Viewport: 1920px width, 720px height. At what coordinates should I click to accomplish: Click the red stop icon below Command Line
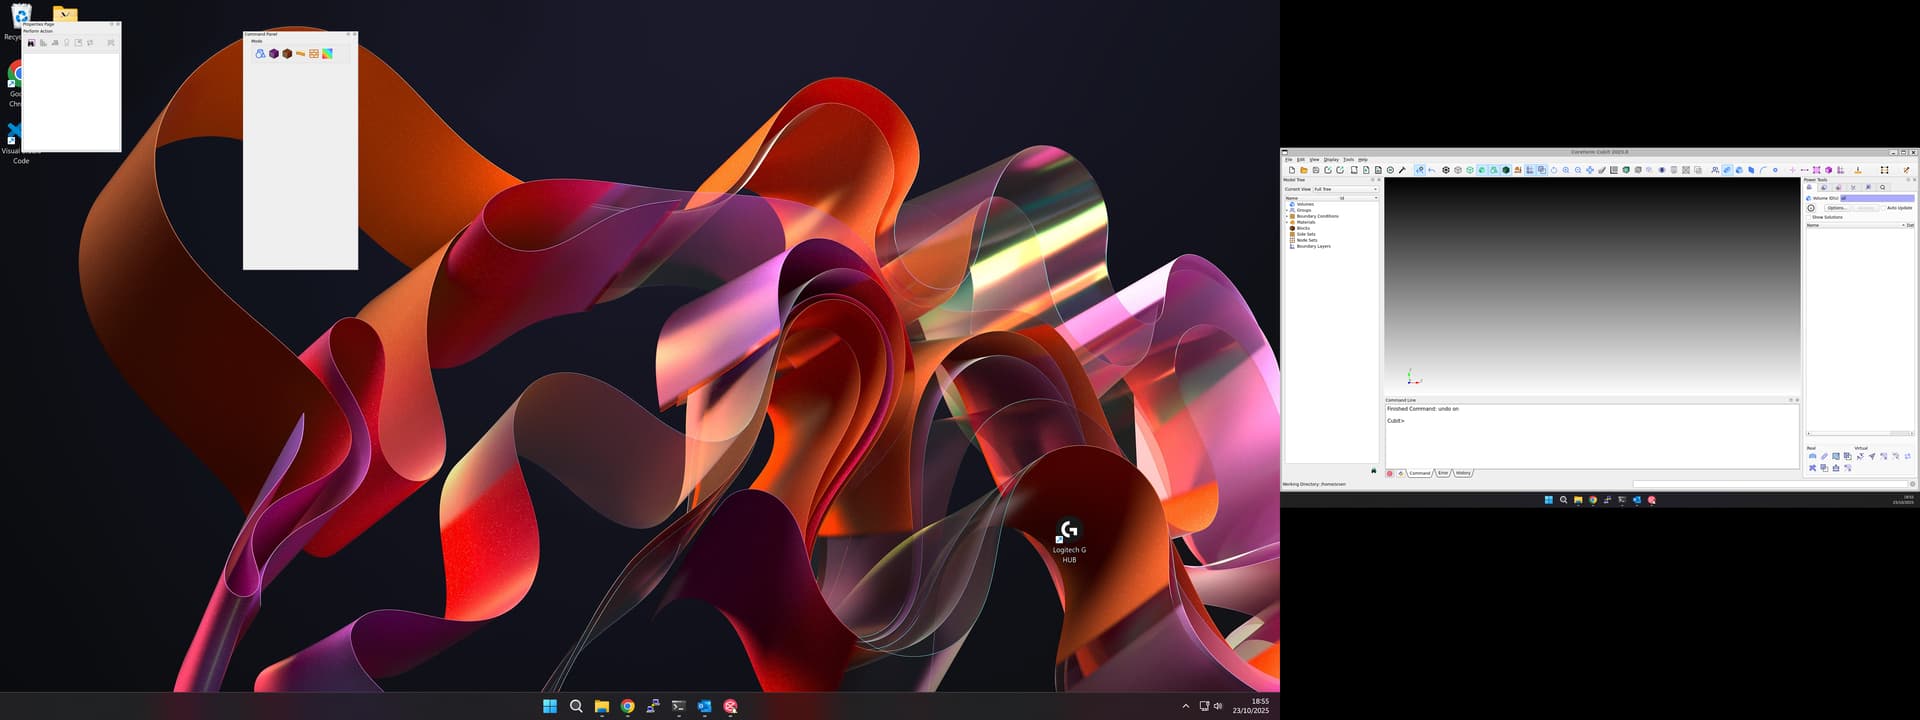click(1390, 473)
